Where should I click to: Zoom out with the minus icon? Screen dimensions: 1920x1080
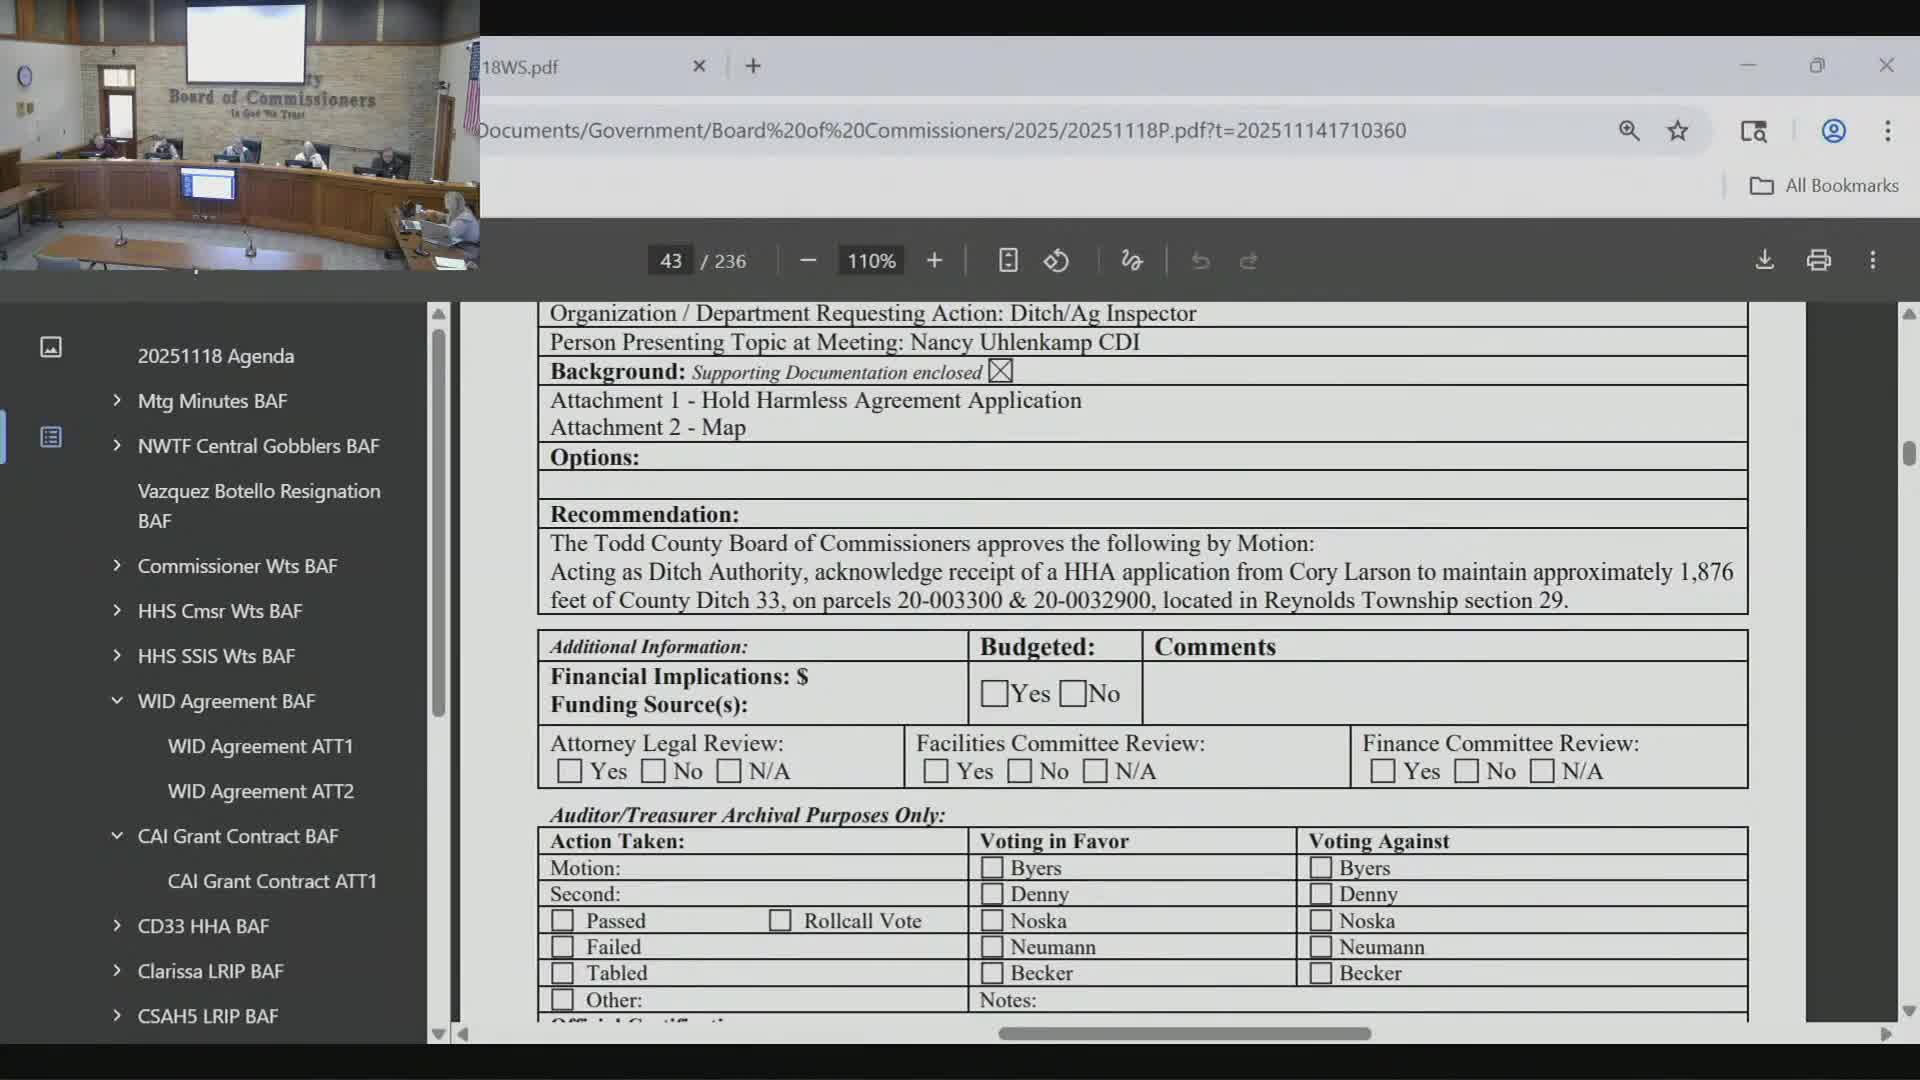(808, 260)
